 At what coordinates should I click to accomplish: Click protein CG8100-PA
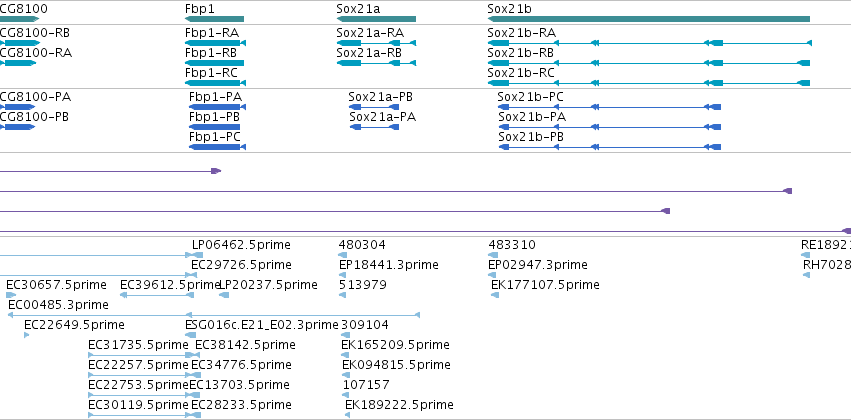coord(17,107)
